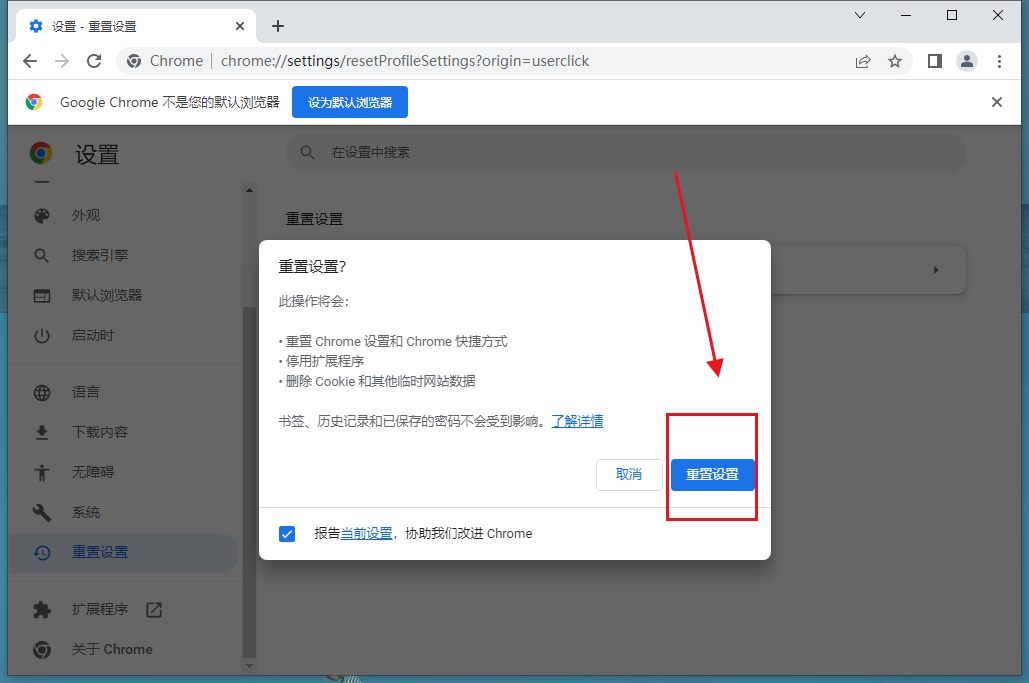Open 搜索引擎 settings in the sidebar
The width and height of the screenshot is (1029, 683).
pyautogui.click(x=123, y=255)
